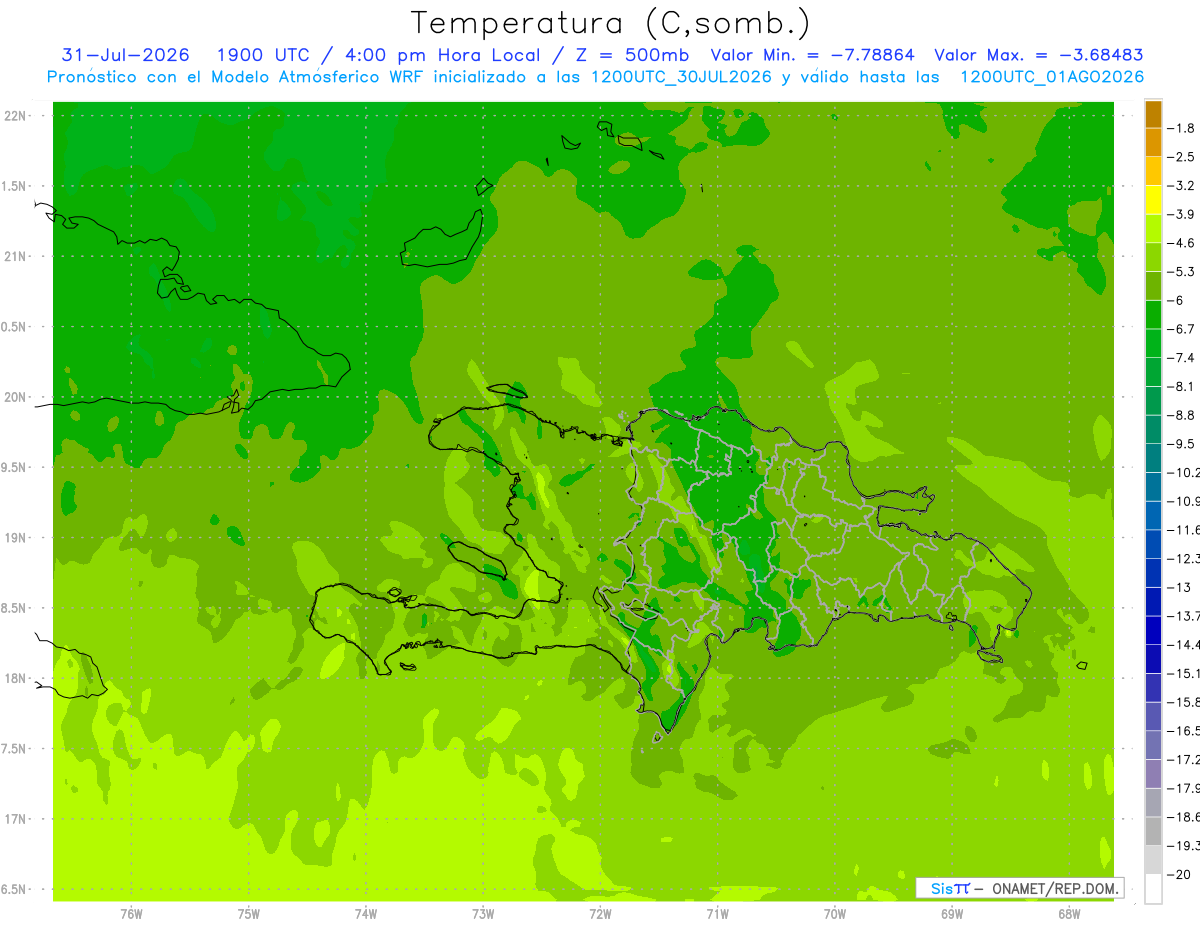
Task: Click the '71W' longitude axis label
Action: pyautogui.click(x=717, y=914)
